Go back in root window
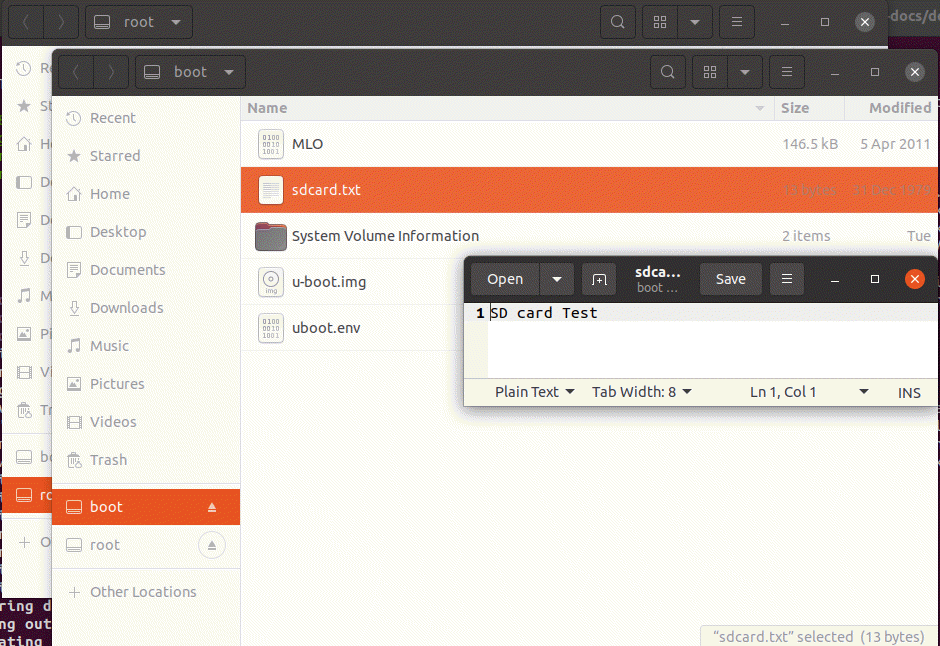 pos(26,22)
